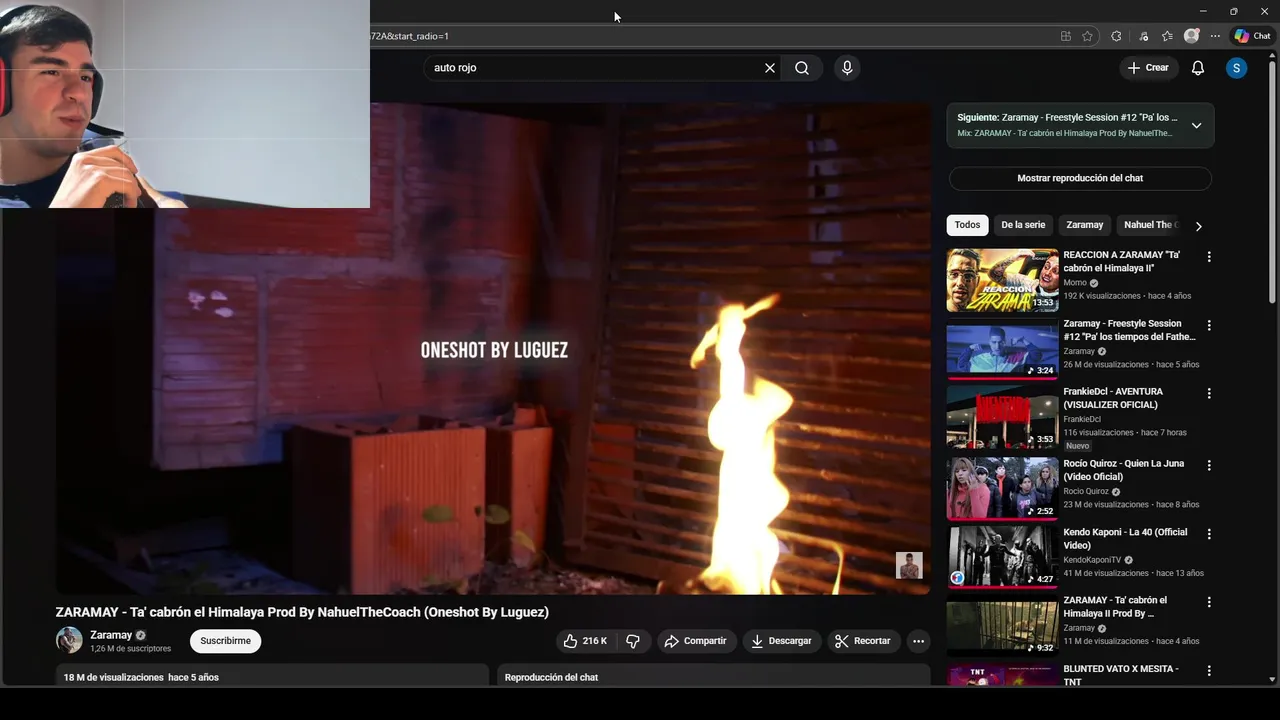Viewport: 1280px width, 720px height.
Task: Open more actions ellipsis under video
Action: click(x=918, y=641)
